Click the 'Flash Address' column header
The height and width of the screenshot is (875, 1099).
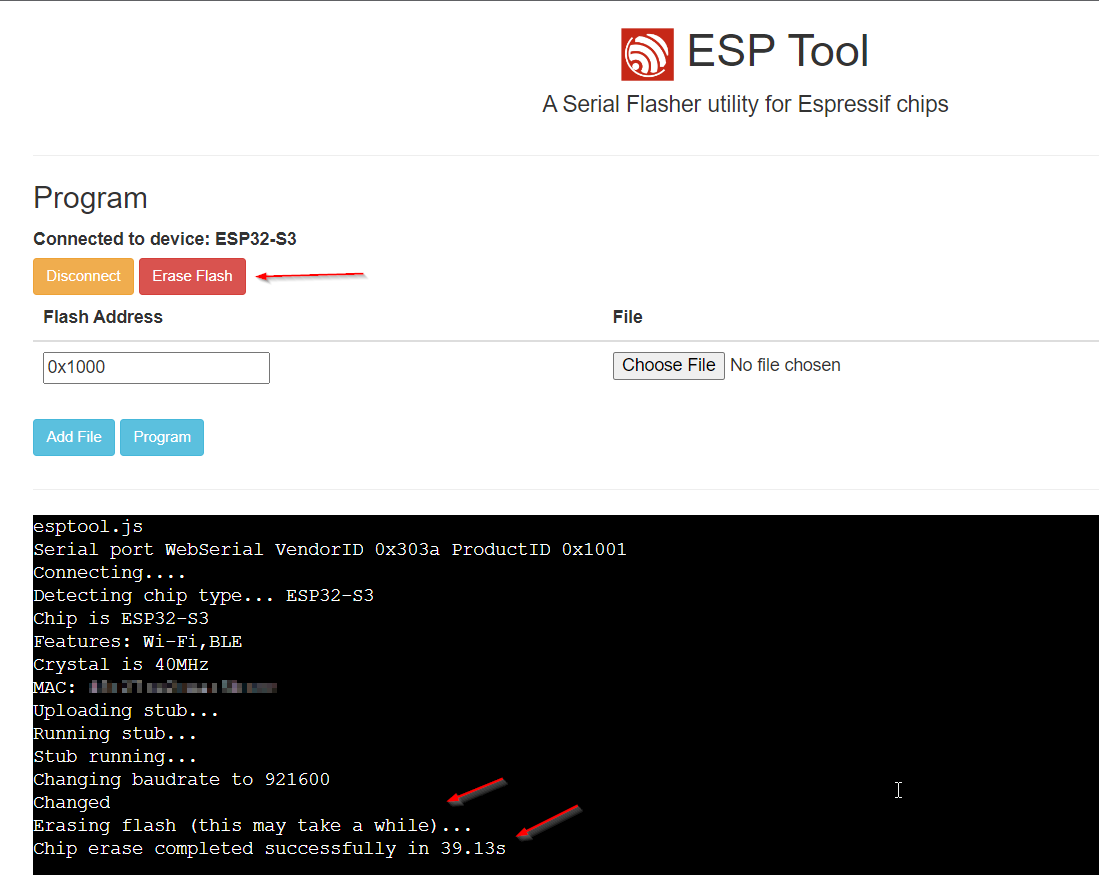pyautogui.click(x=103, y=317)
